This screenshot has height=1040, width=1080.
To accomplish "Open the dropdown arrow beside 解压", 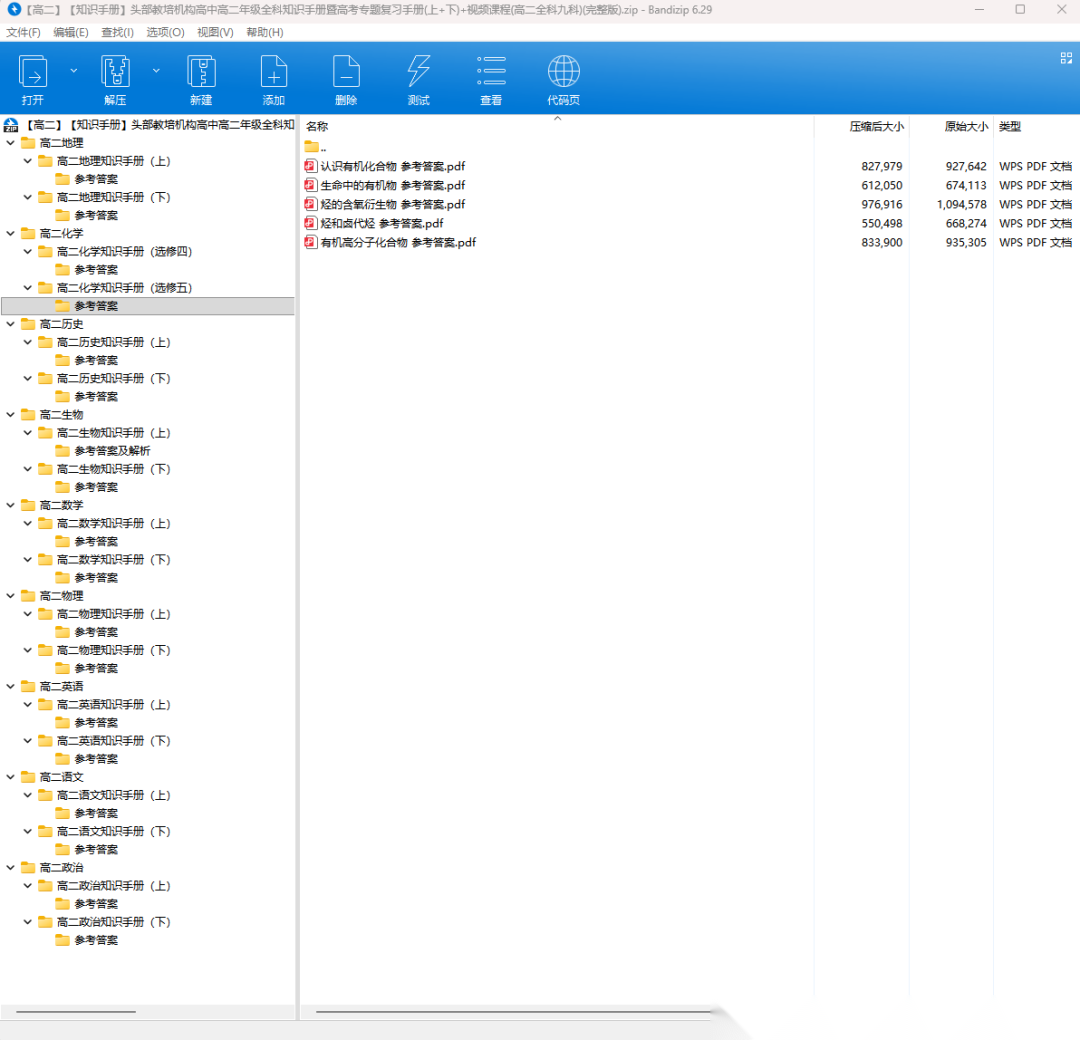I will 156,71.
